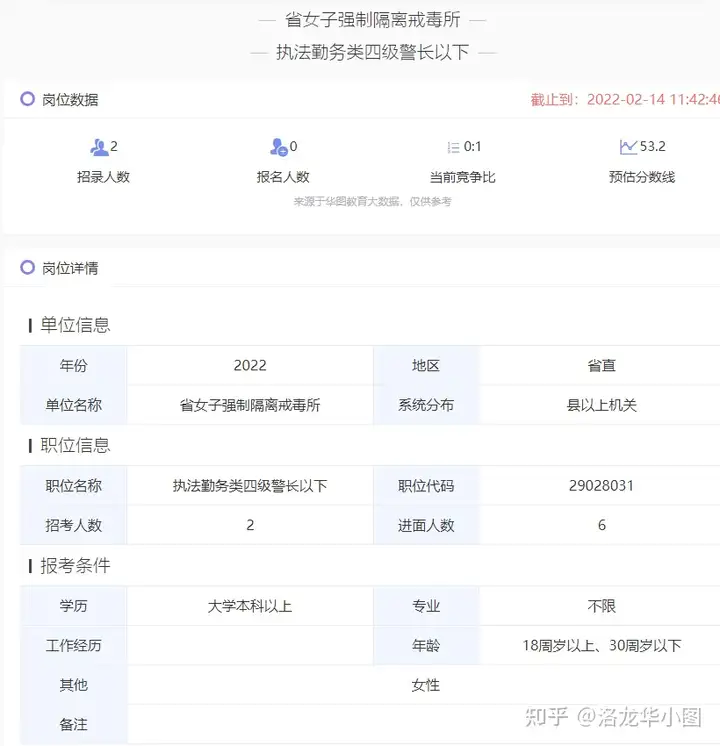Click the competition ratio value 0:1
720x746 pixels.
473,147
